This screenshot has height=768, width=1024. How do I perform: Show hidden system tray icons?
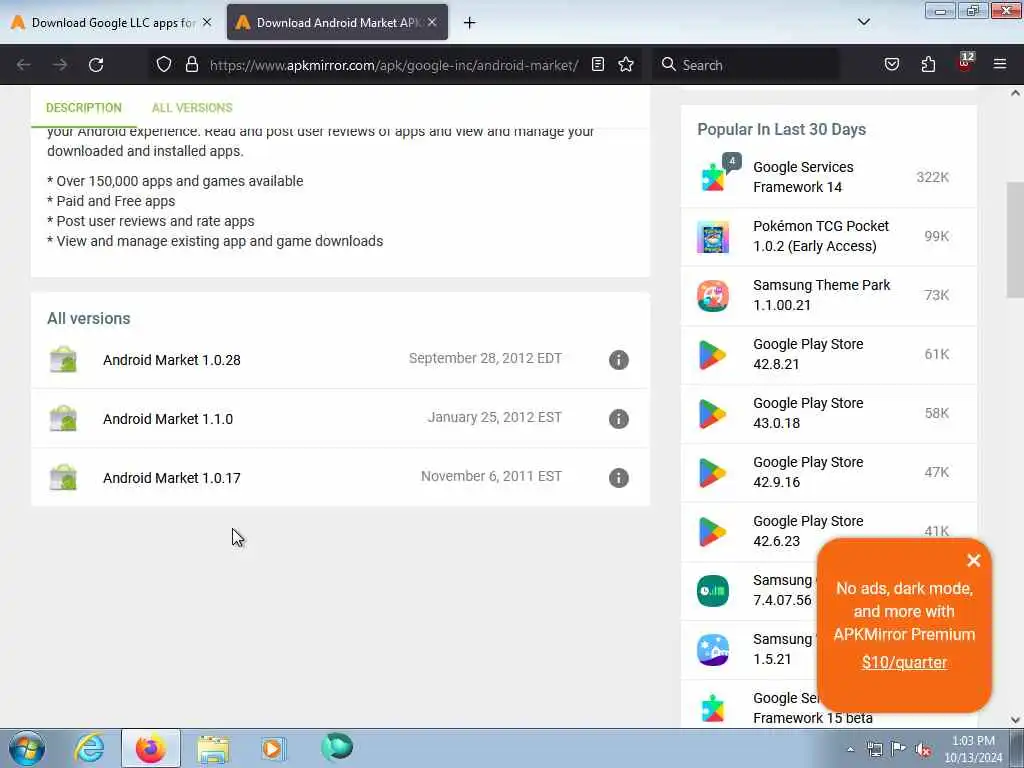coord(850,749)
